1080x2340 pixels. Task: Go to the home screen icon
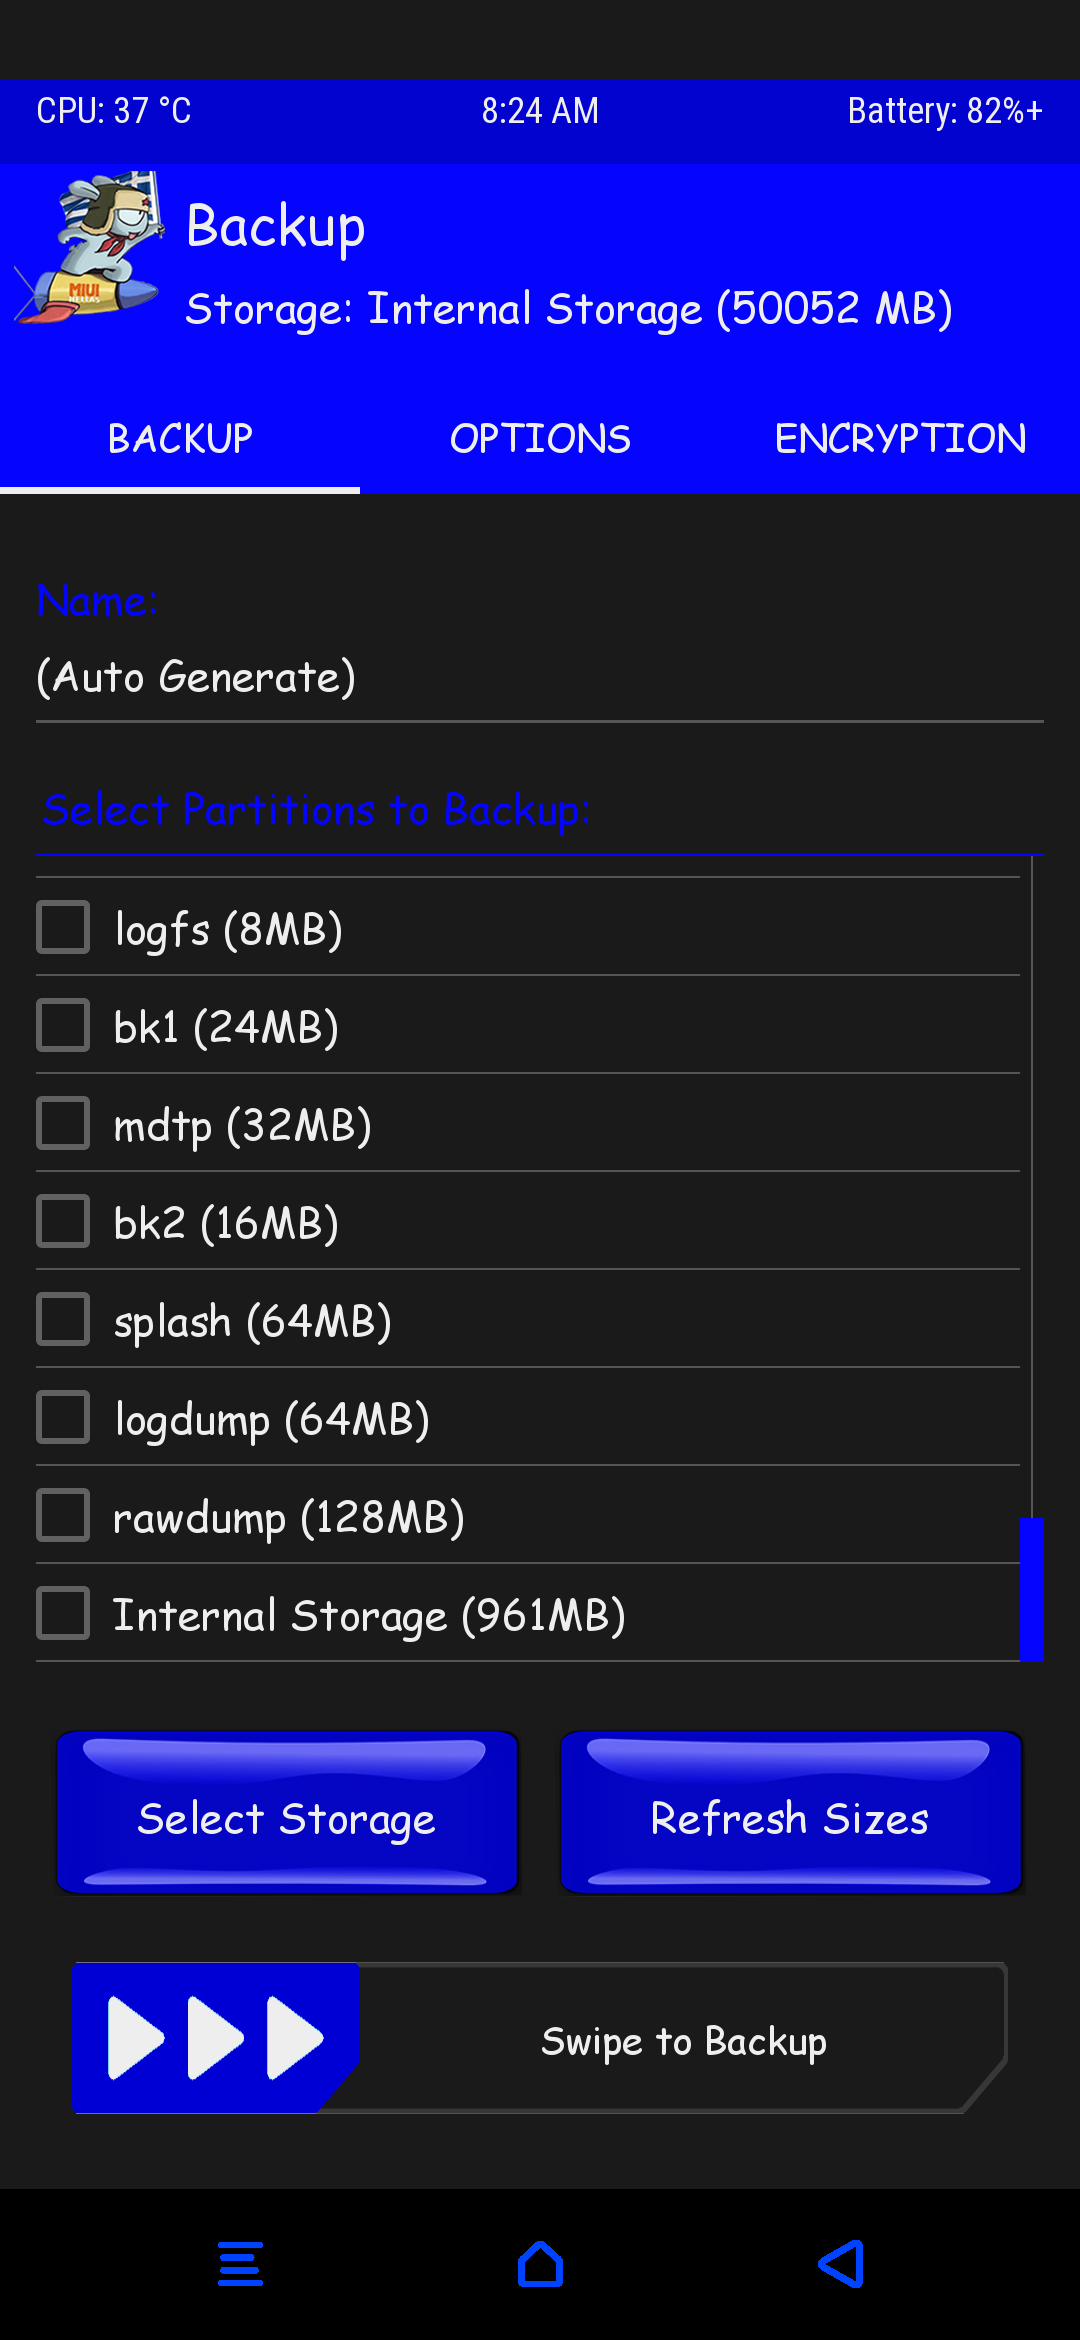tap(540, 2264)
